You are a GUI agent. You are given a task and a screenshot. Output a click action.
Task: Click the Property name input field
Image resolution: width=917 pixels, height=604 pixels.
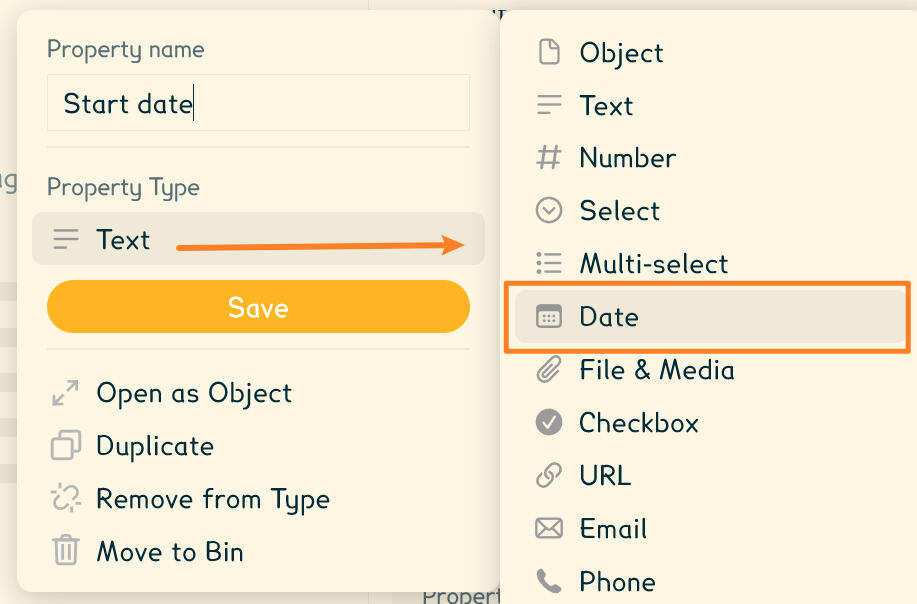click(258, 103)
